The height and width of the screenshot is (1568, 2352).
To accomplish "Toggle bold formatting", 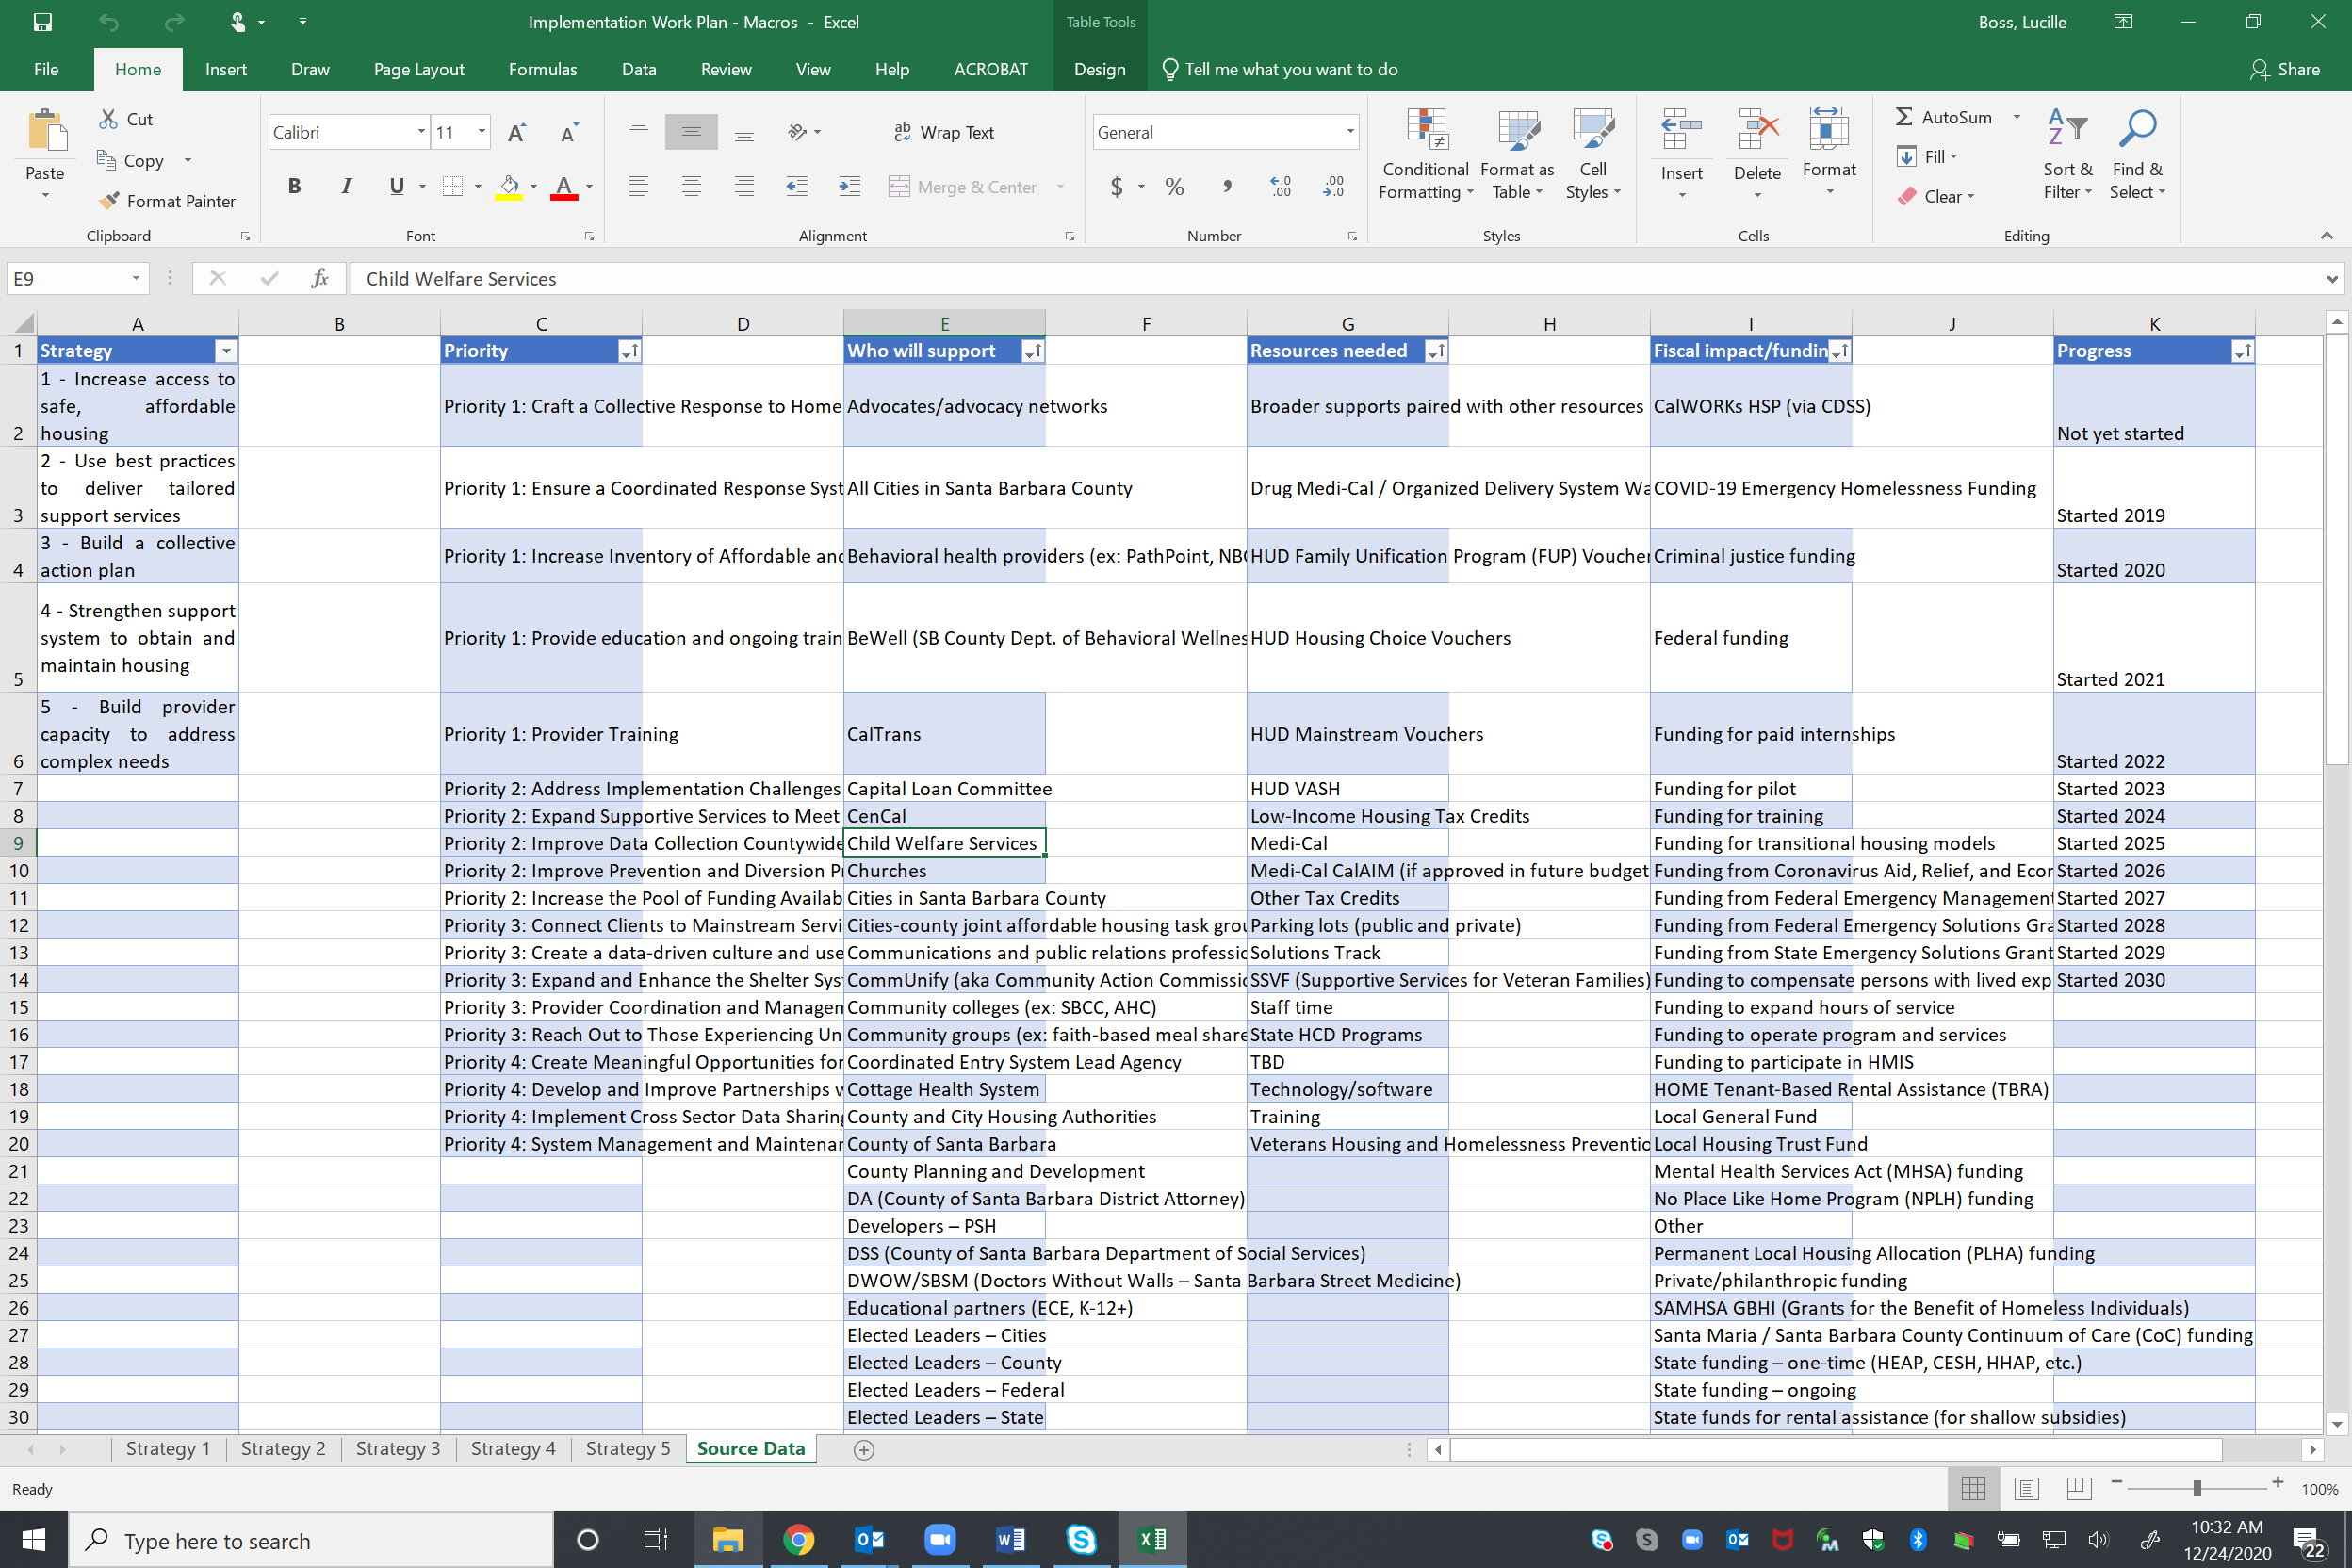I will (x=294, y=186).
